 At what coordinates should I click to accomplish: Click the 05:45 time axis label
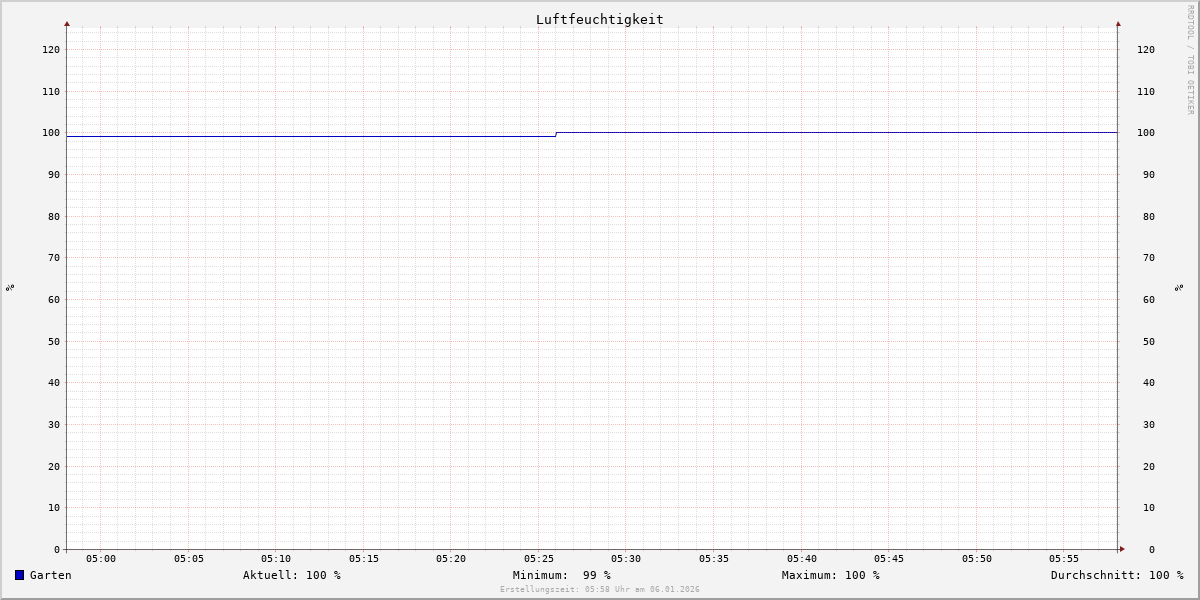click(889, 558)
